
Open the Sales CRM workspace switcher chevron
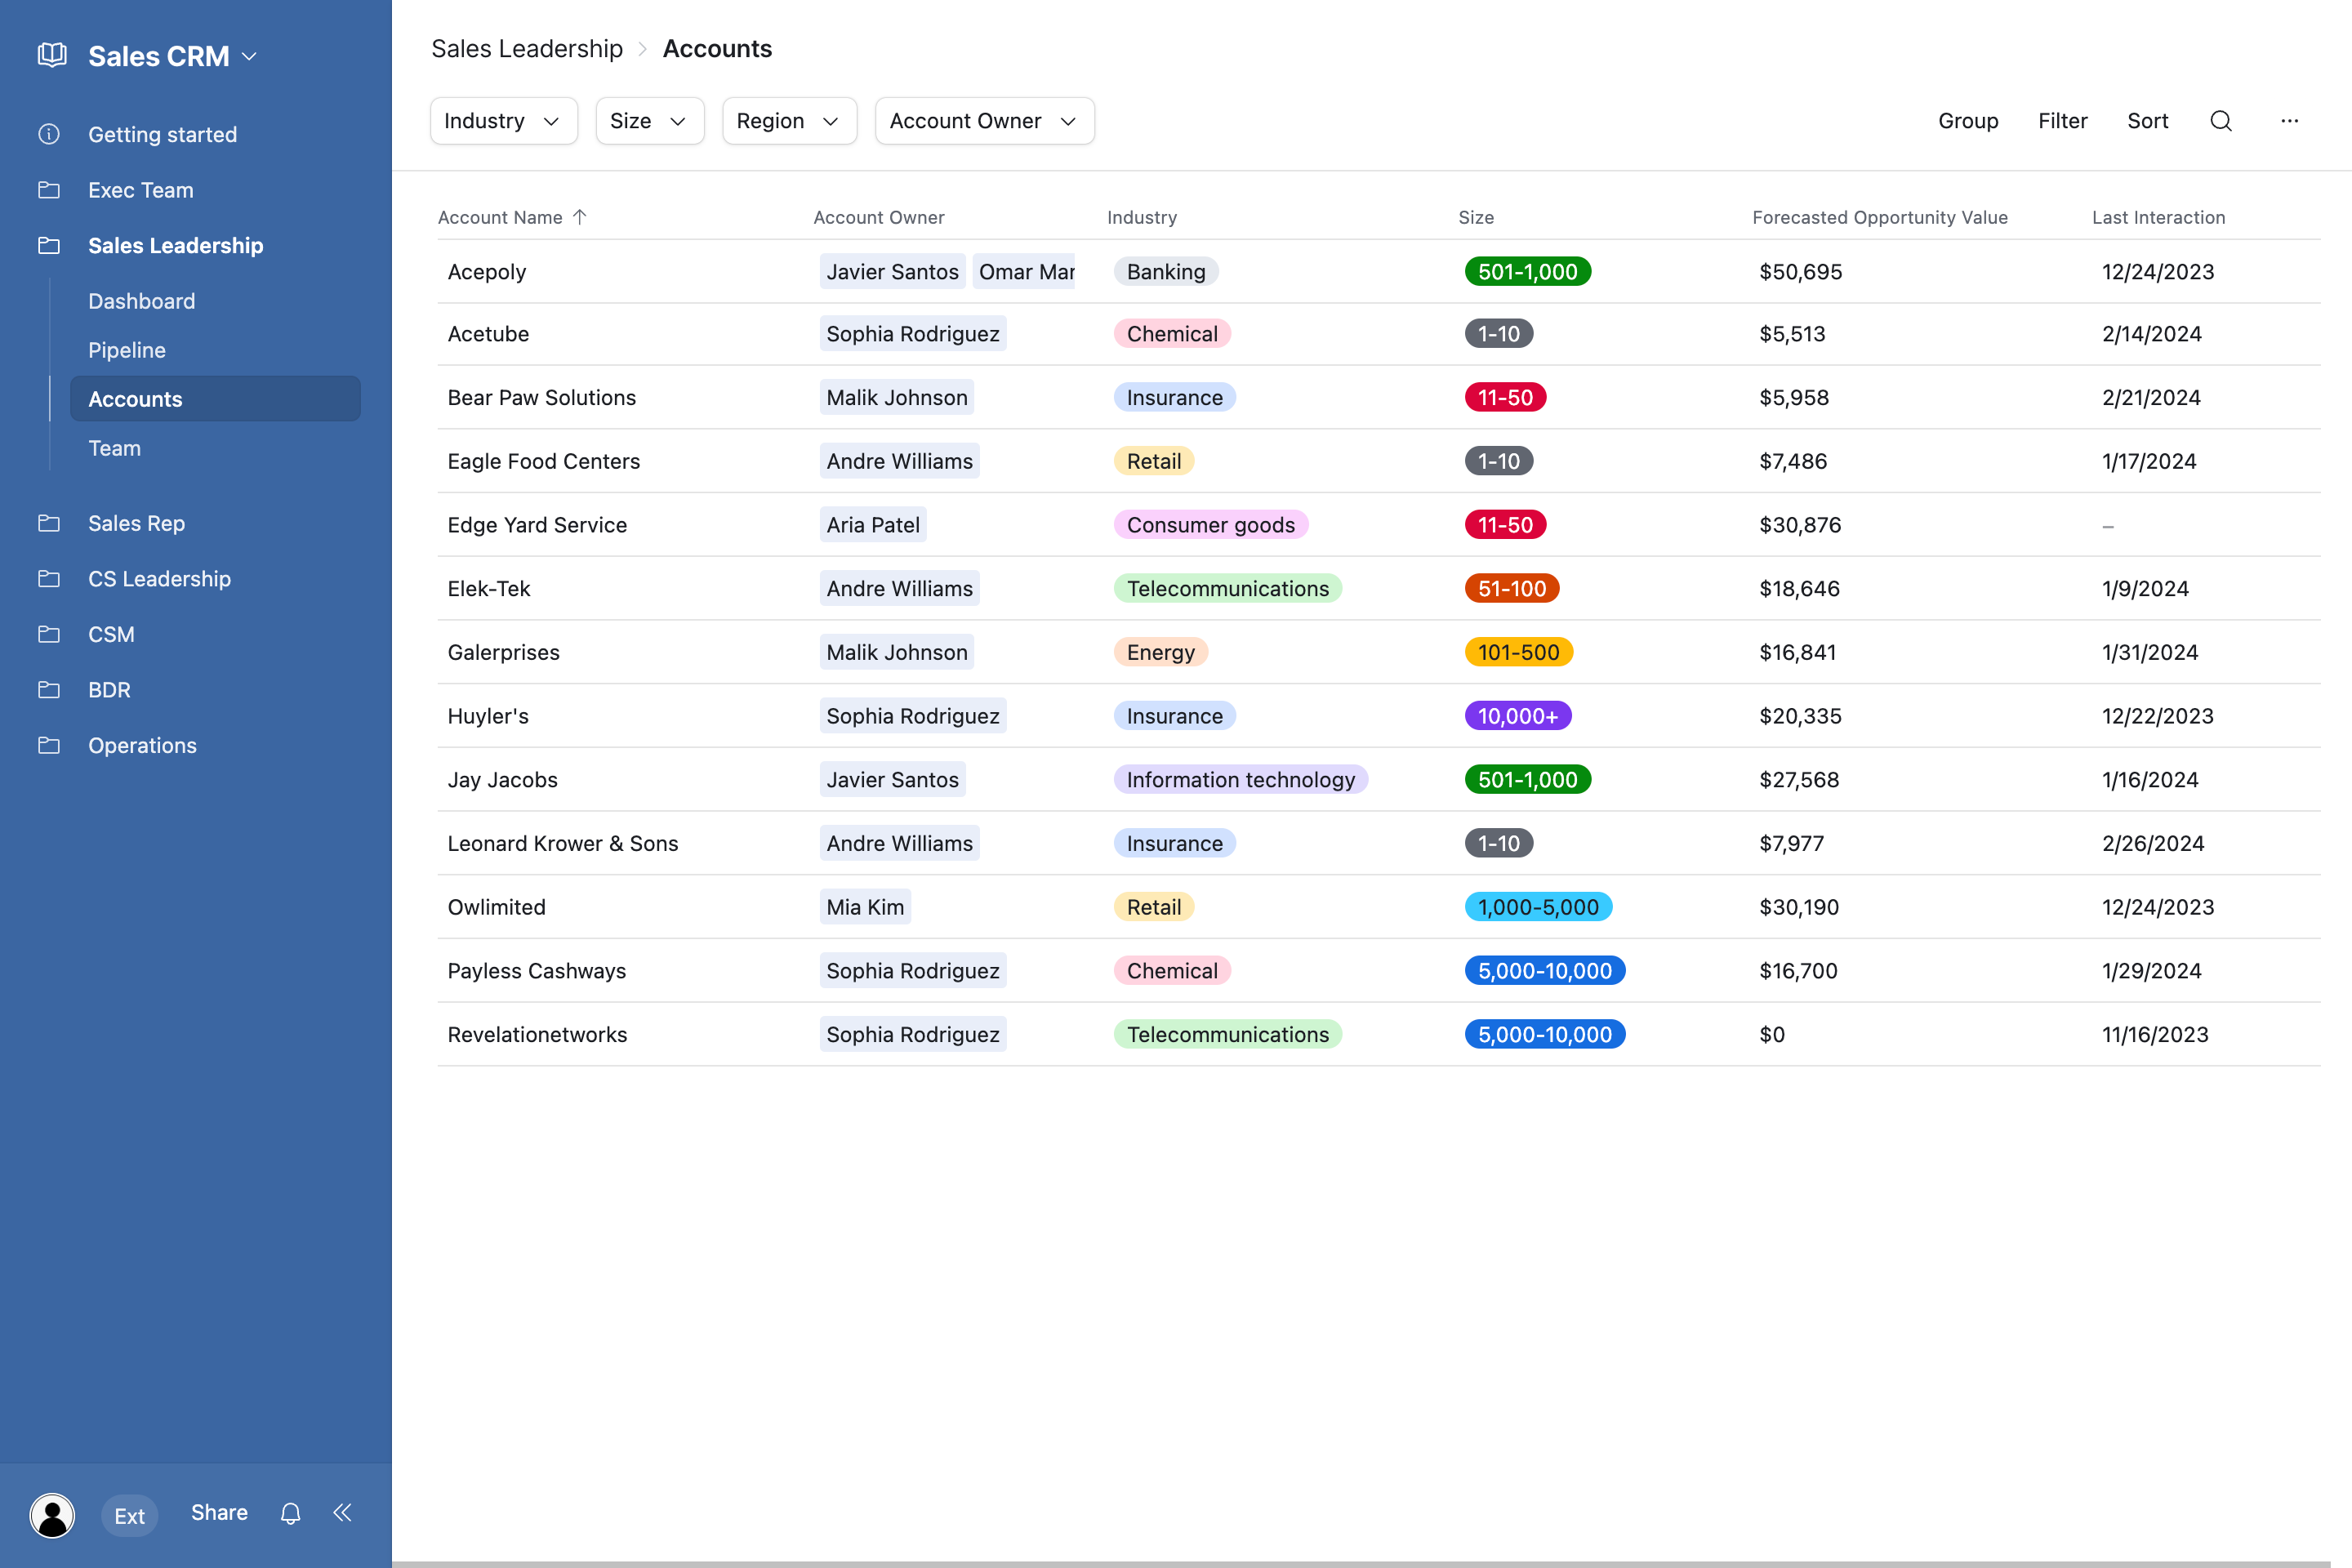coord(250,56)
